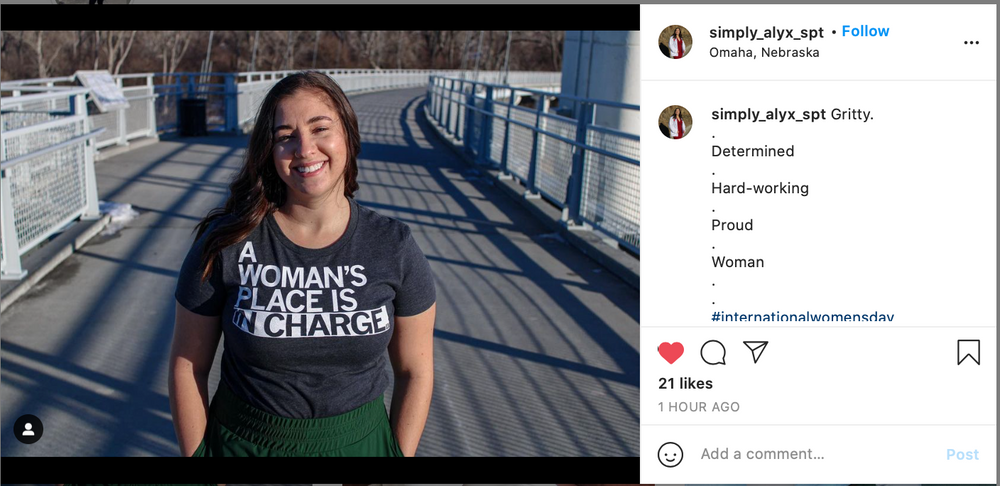Open #internationalwomensday hashtag
The width and height of the screenshot is (1000, 486).
[802, 317]
